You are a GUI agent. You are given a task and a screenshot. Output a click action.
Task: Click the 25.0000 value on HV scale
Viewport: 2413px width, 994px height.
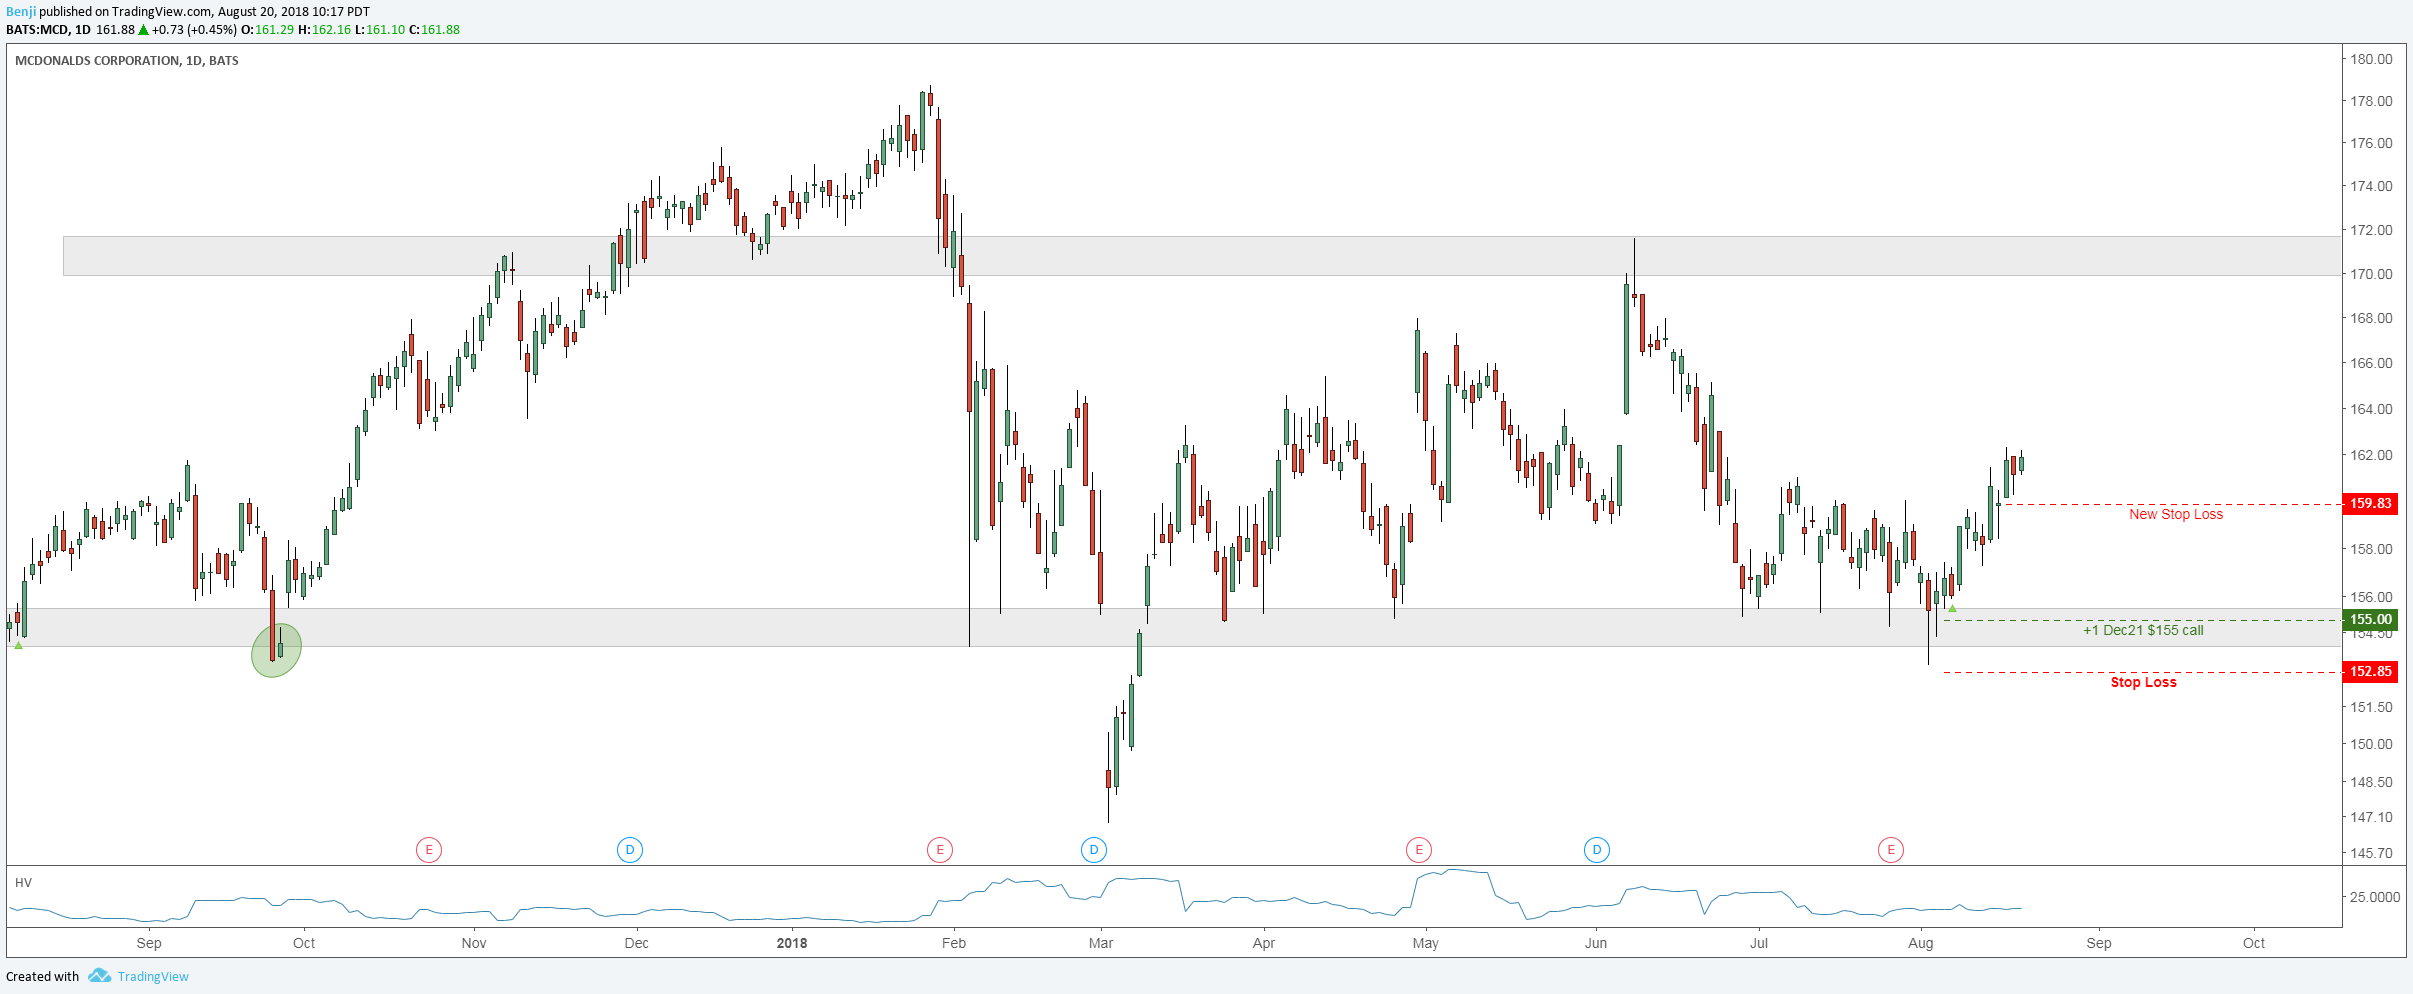(x=2375, y=897)
